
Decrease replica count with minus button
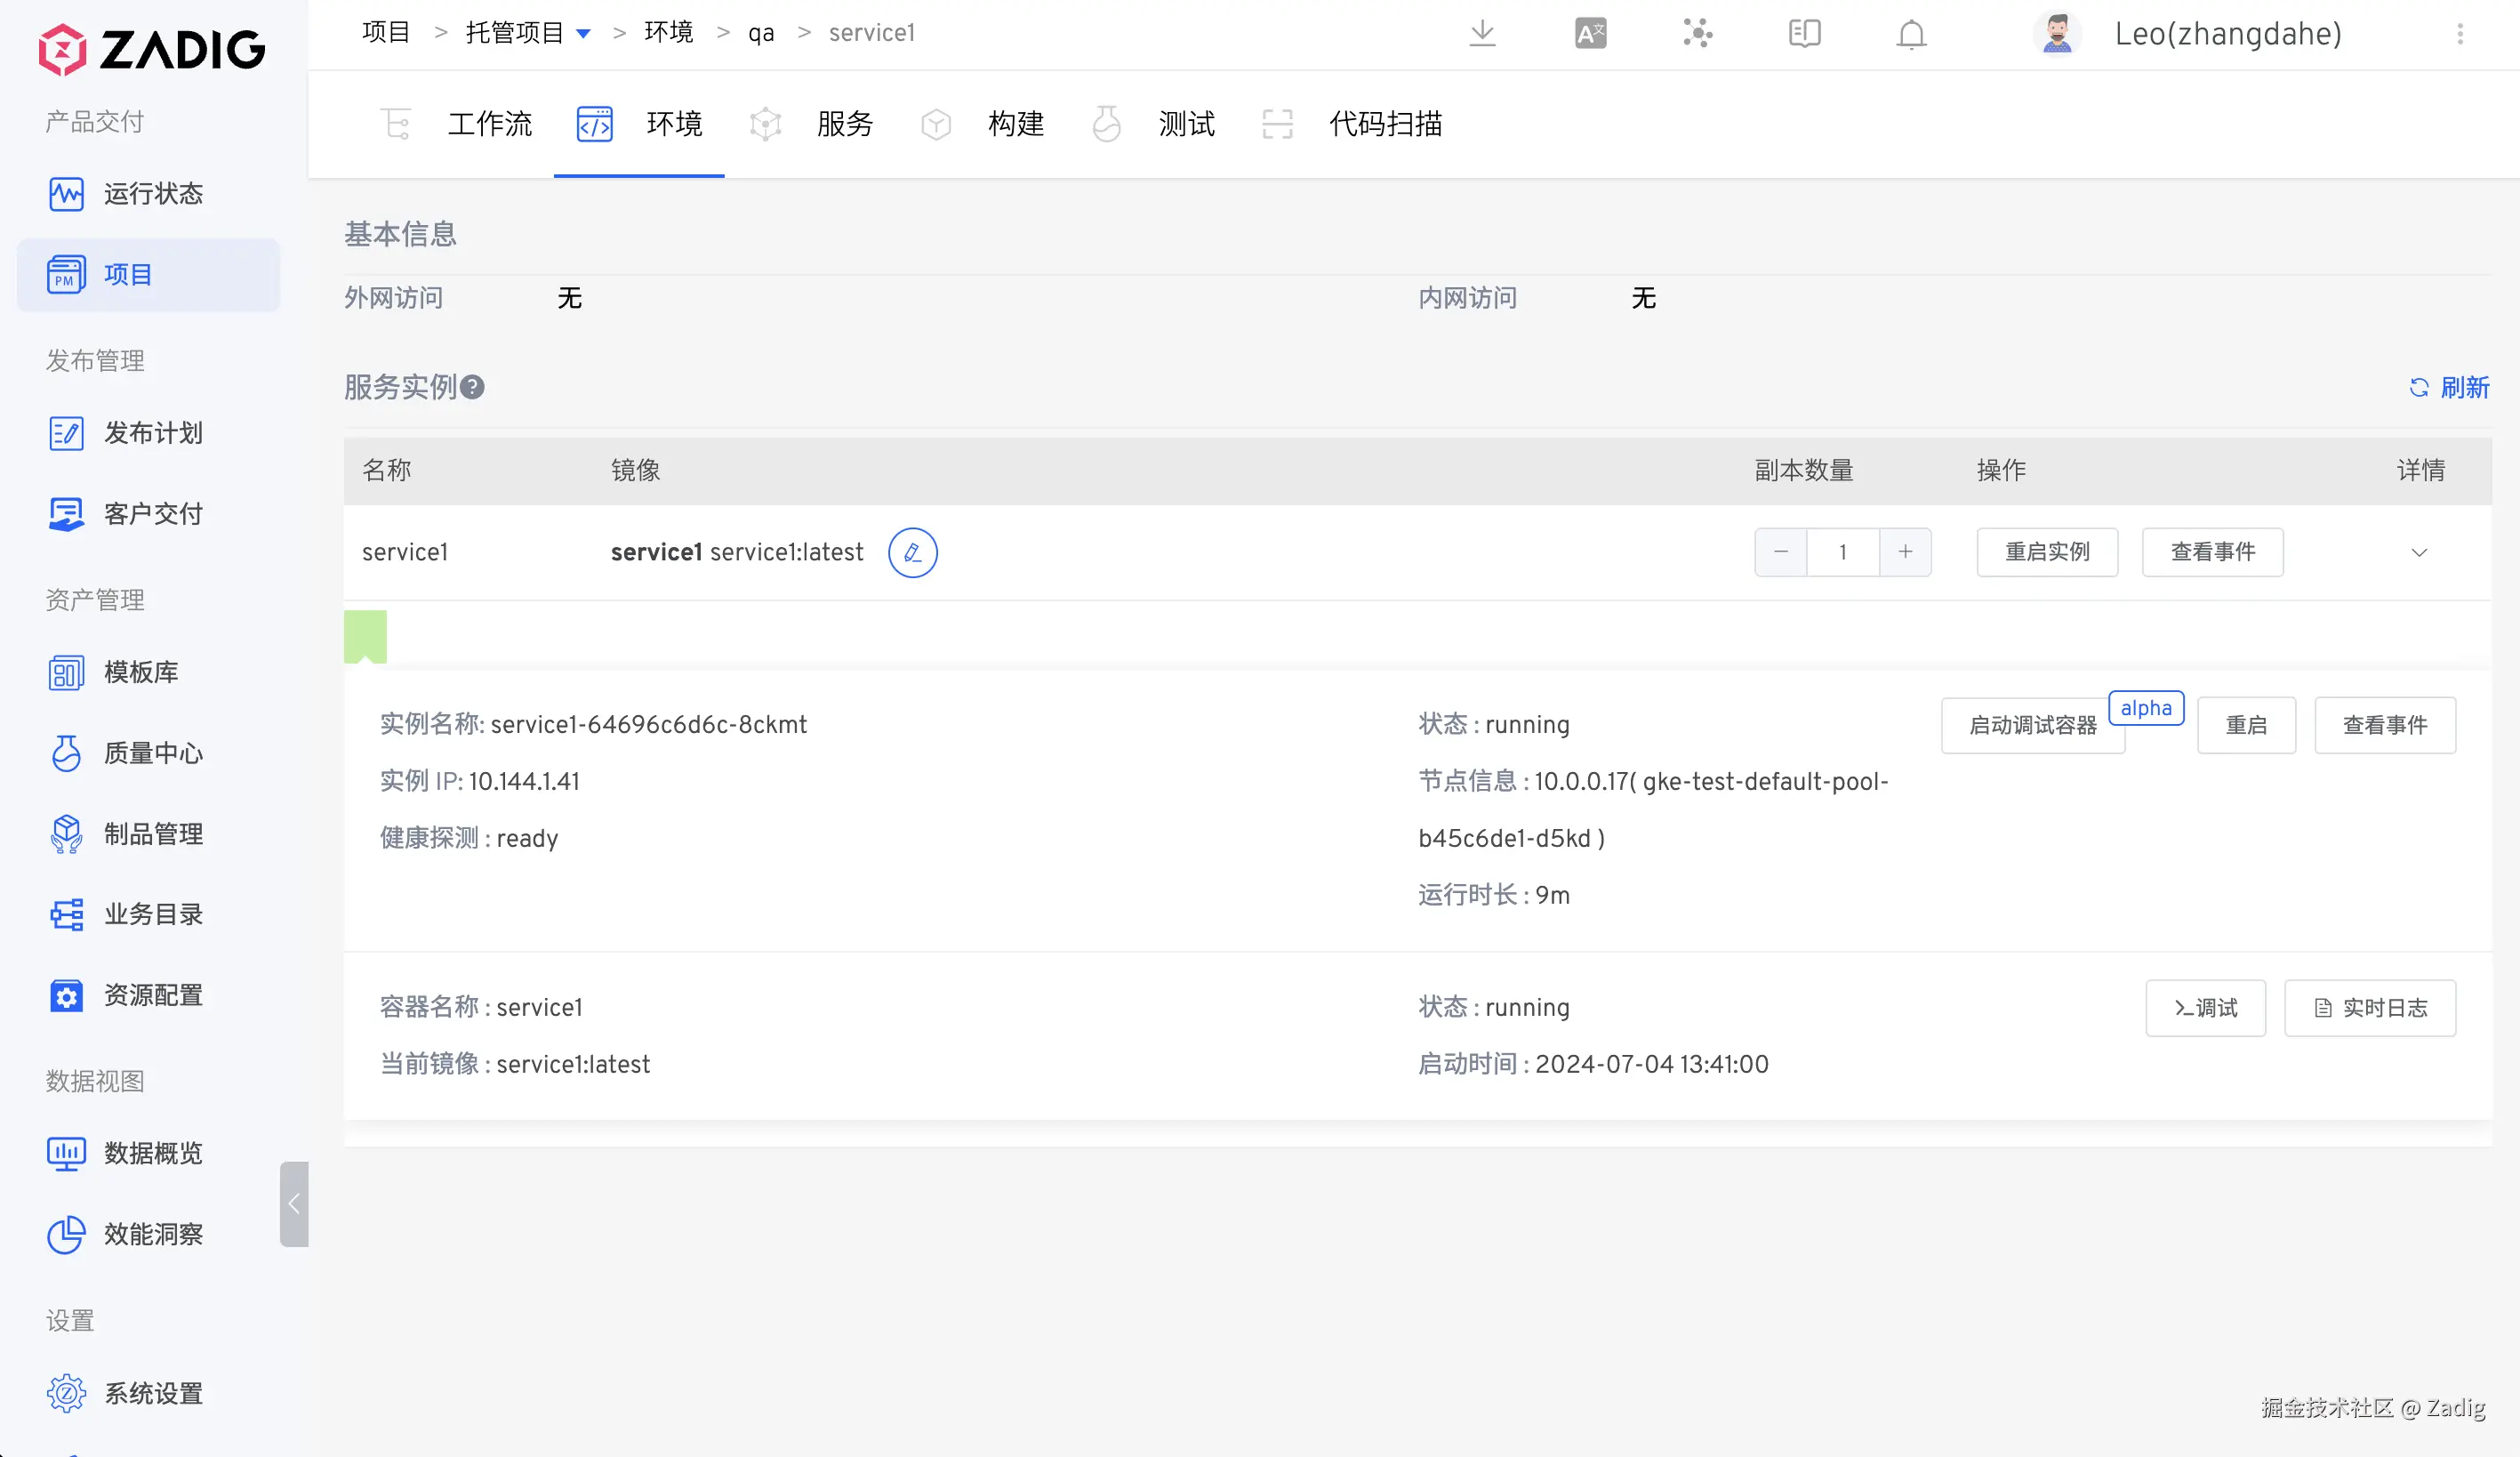coord(1781,552)
